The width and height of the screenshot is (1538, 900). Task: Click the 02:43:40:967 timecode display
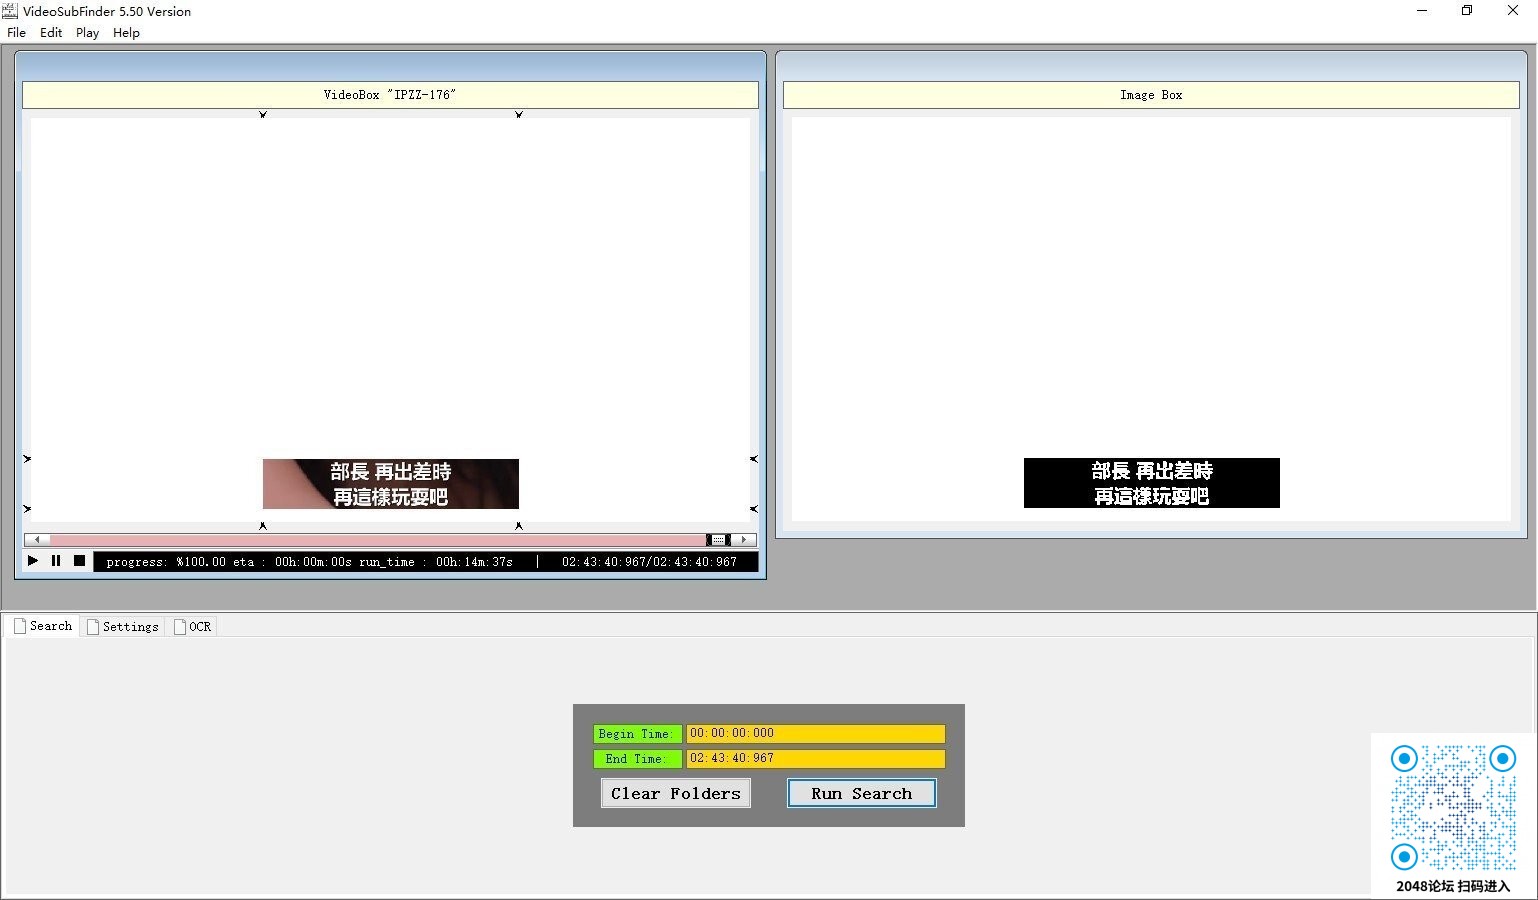coord(649,562)
